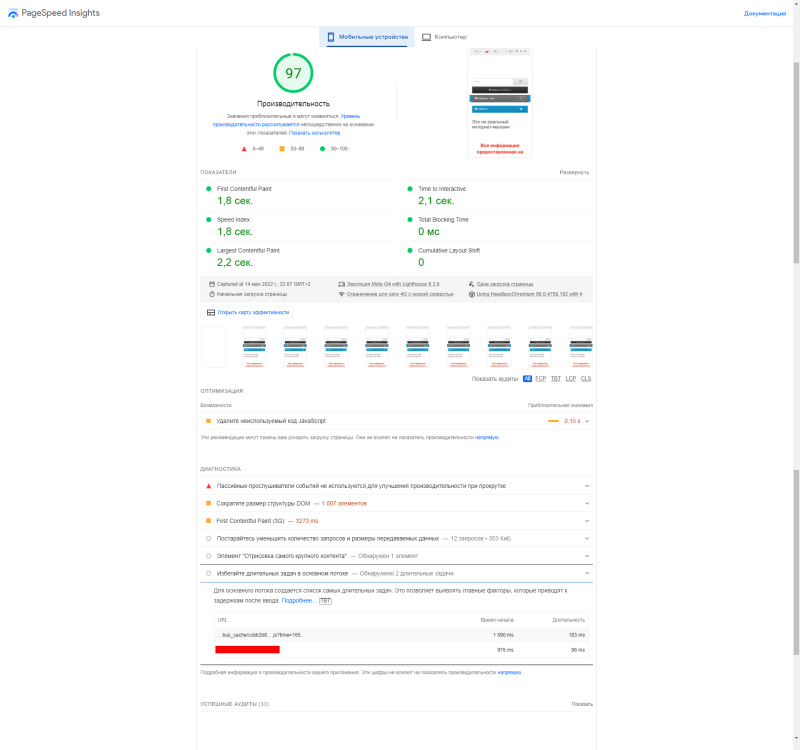
Task: Click the red triangle beside passive listeners audit
Action: pyautogui.click(x=208, y=486)
